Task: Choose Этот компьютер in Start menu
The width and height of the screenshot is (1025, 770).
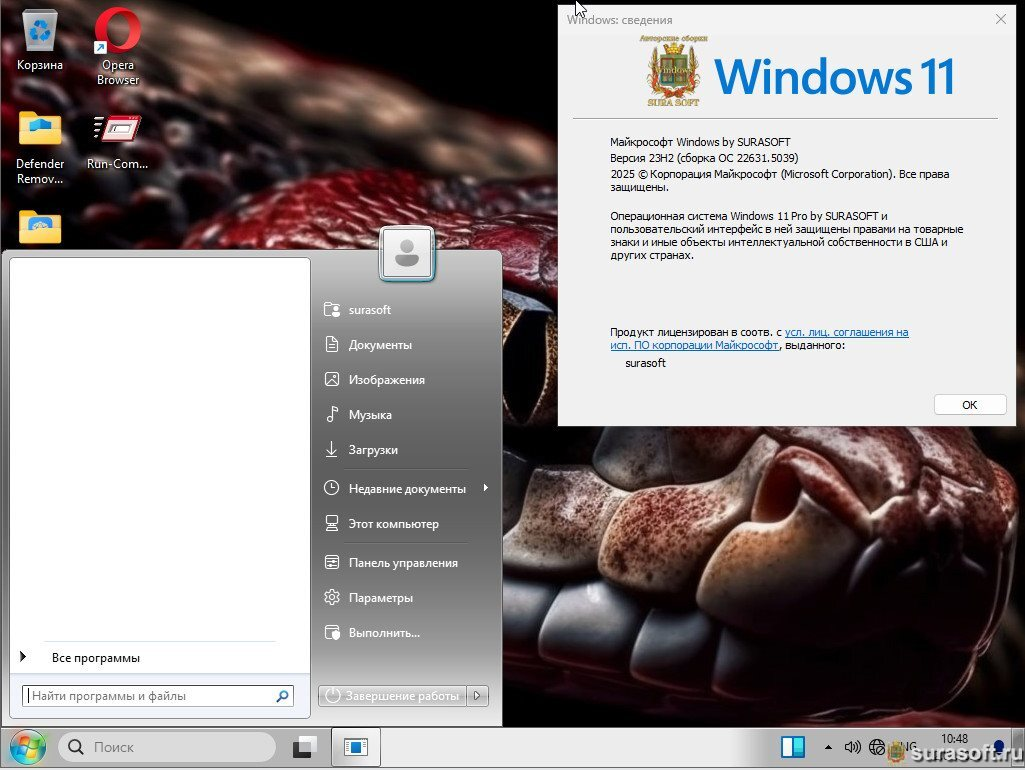Action: pyautogui.click(x=393, y=524)
